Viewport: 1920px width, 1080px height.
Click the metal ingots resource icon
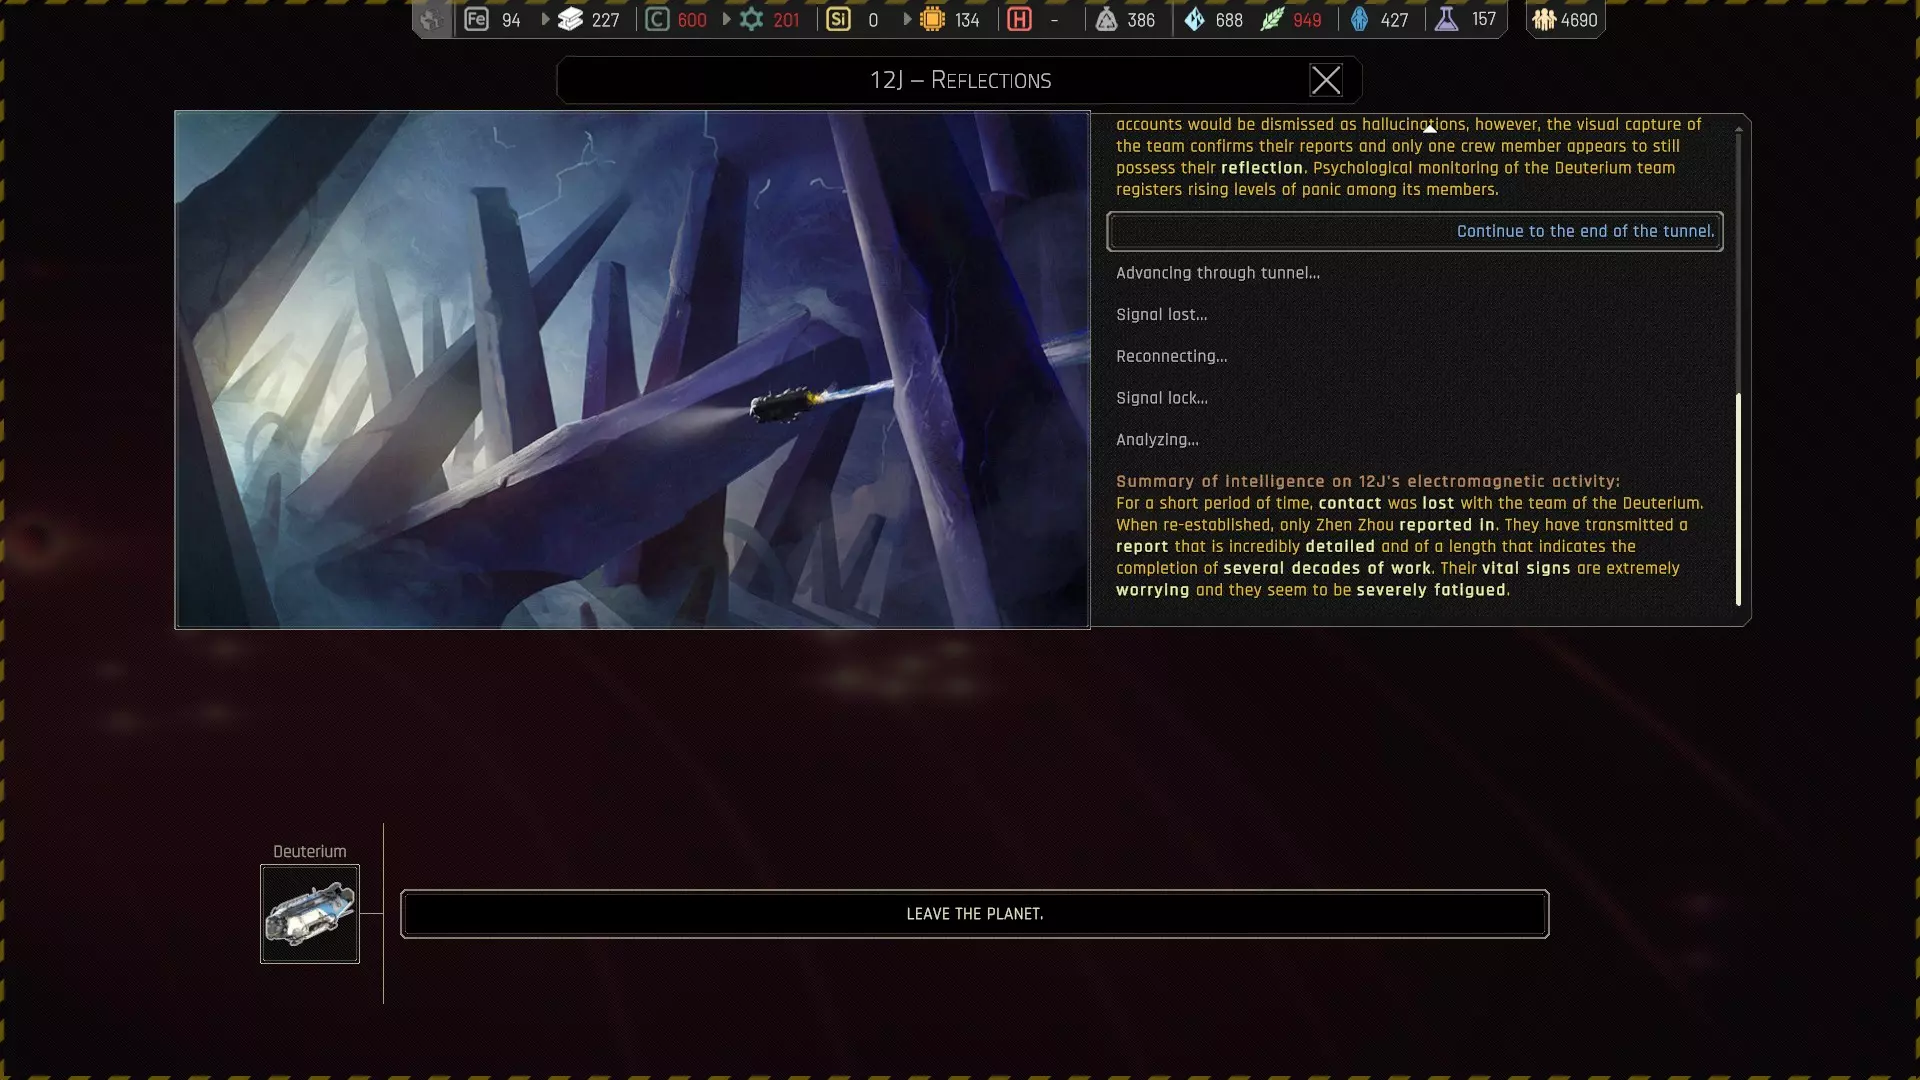pyautogui.click(x=570, y=20)
